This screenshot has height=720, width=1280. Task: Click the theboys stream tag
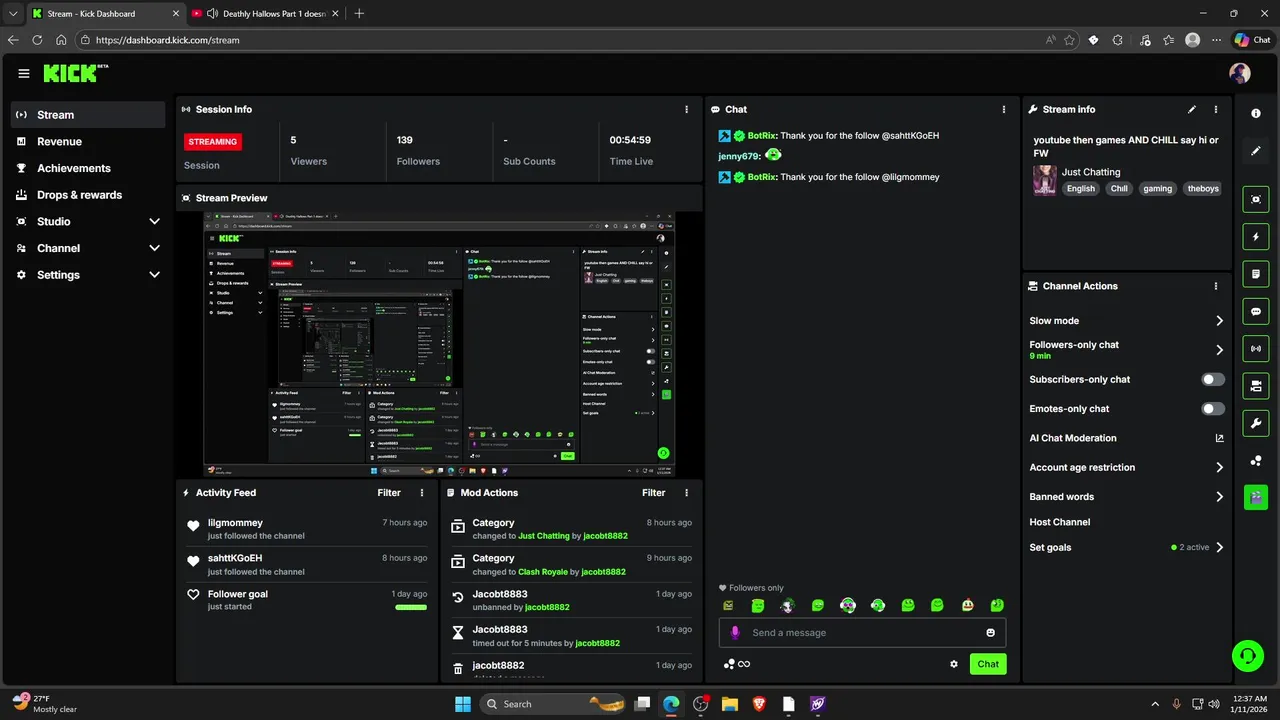click(x=1203, y=189)
